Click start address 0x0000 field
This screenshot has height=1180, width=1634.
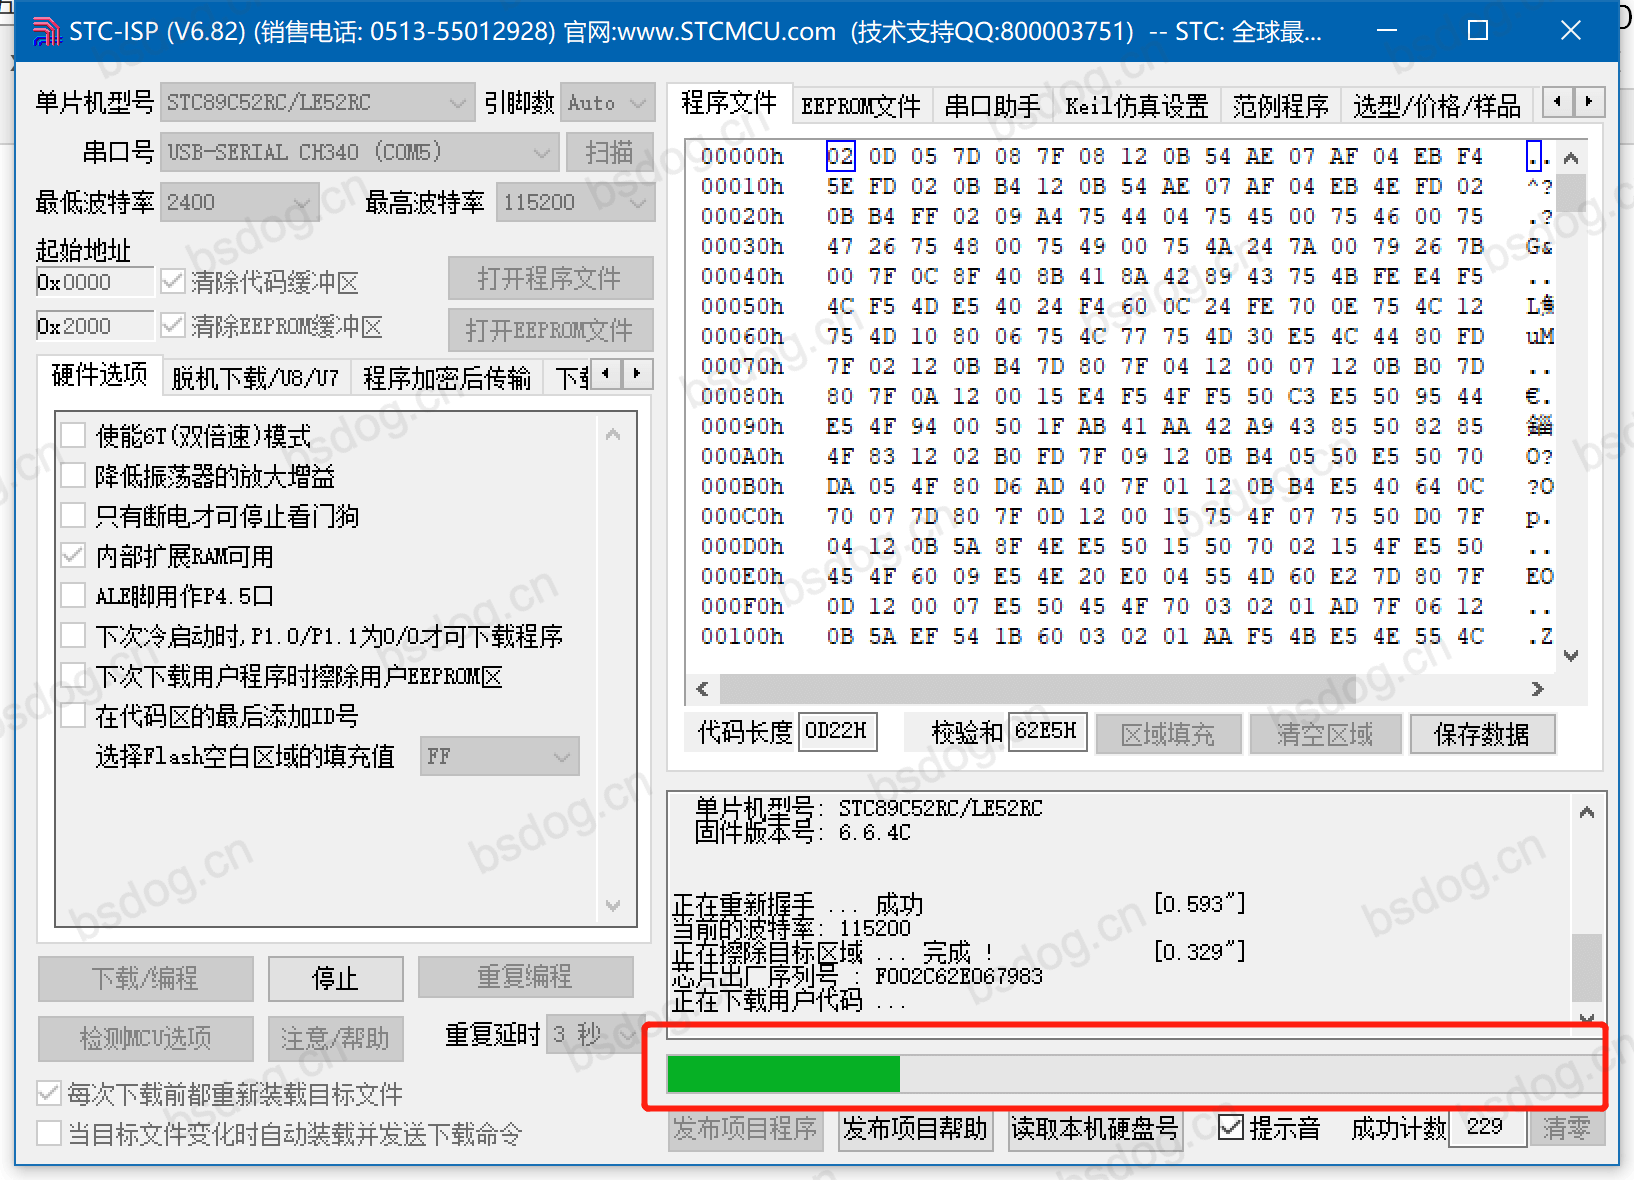pos(95,282)
